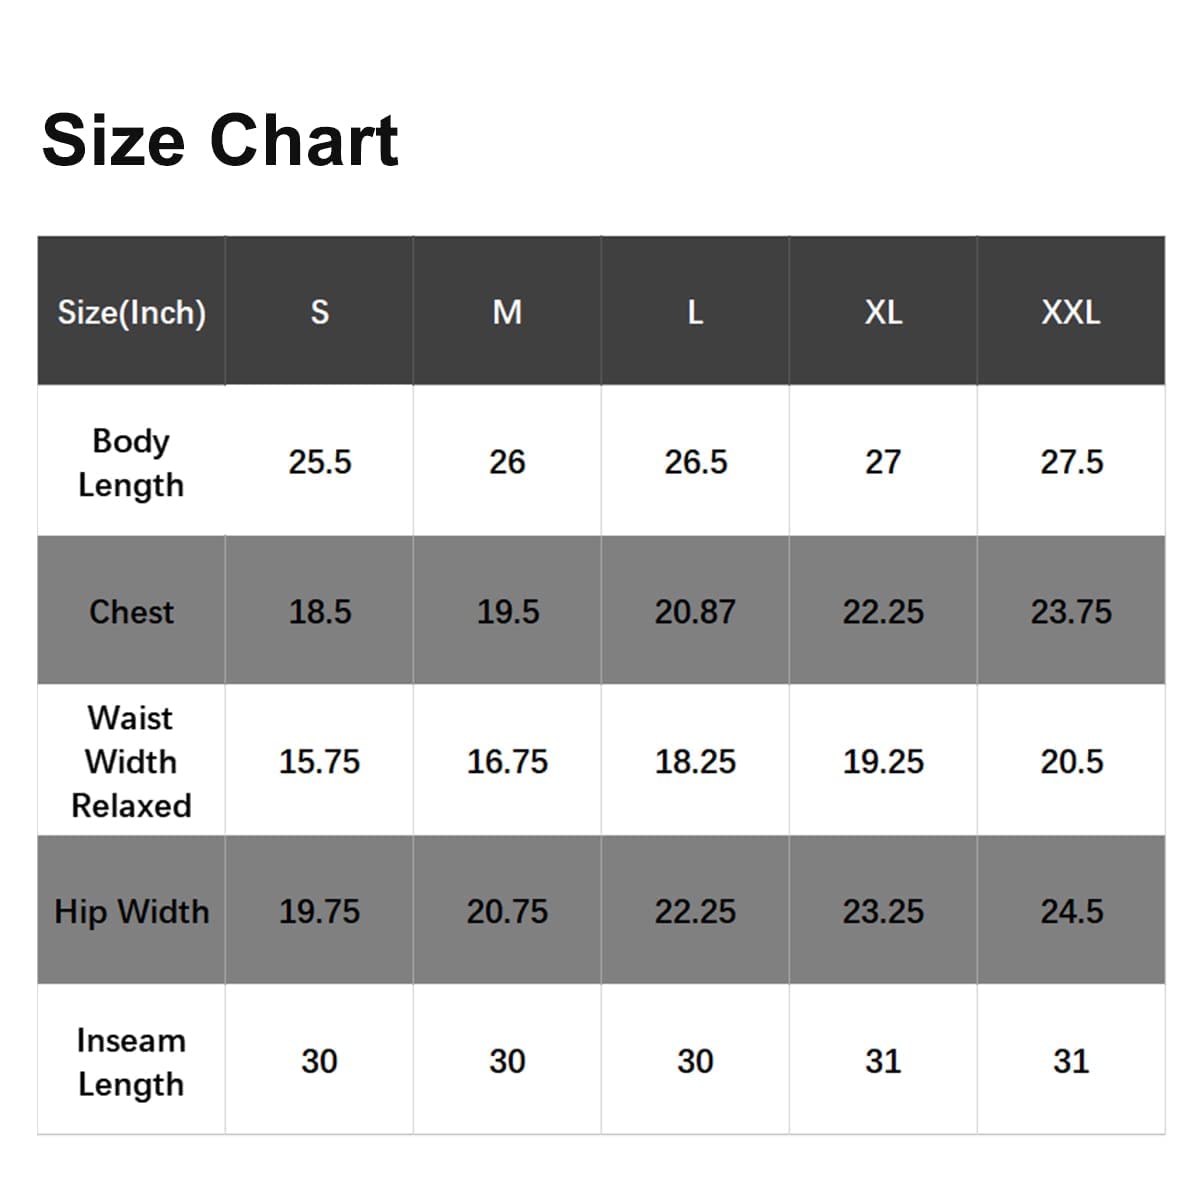Click the Size Chart heading

220,140
